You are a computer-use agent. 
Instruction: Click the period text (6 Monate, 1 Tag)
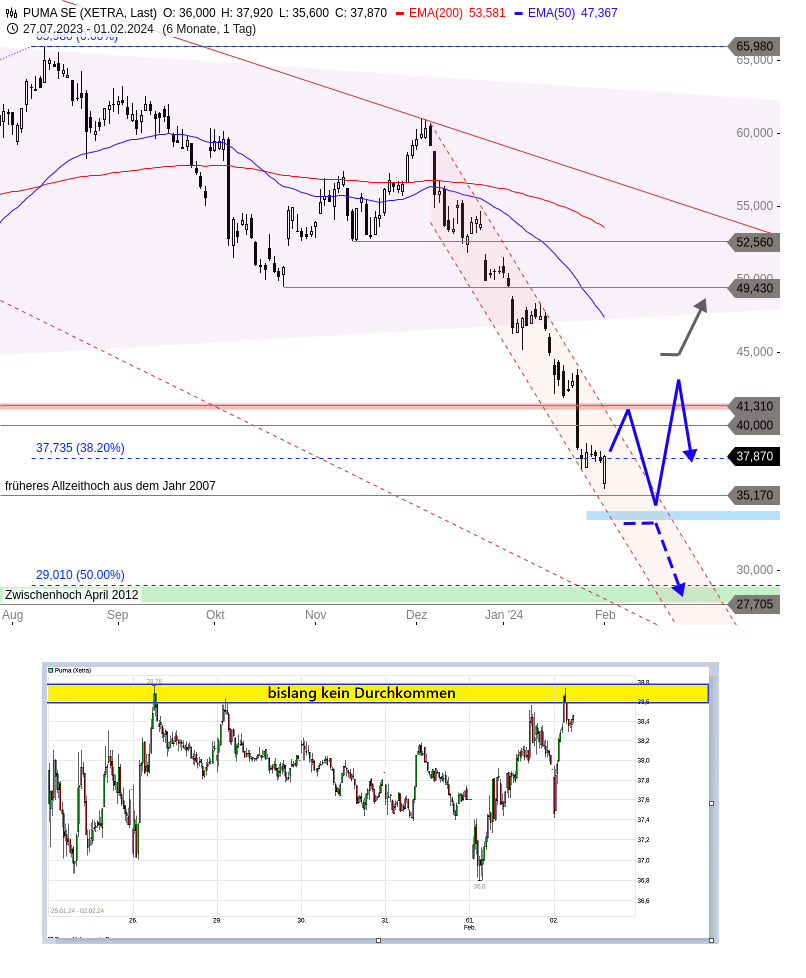[209, 29]
